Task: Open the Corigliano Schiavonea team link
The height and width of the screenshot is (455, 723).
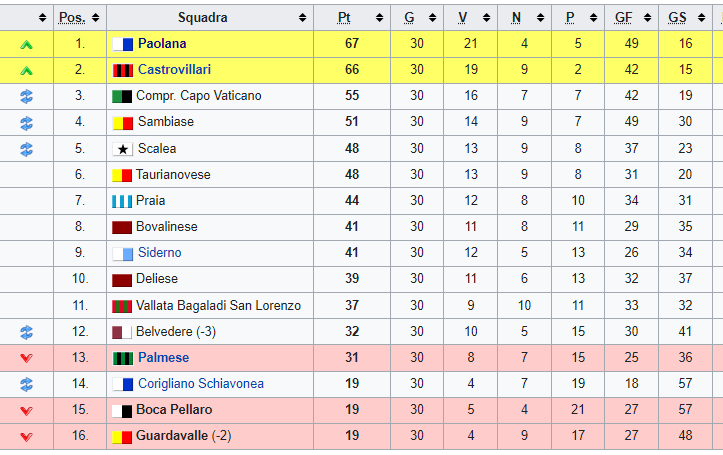Action: 201,384
